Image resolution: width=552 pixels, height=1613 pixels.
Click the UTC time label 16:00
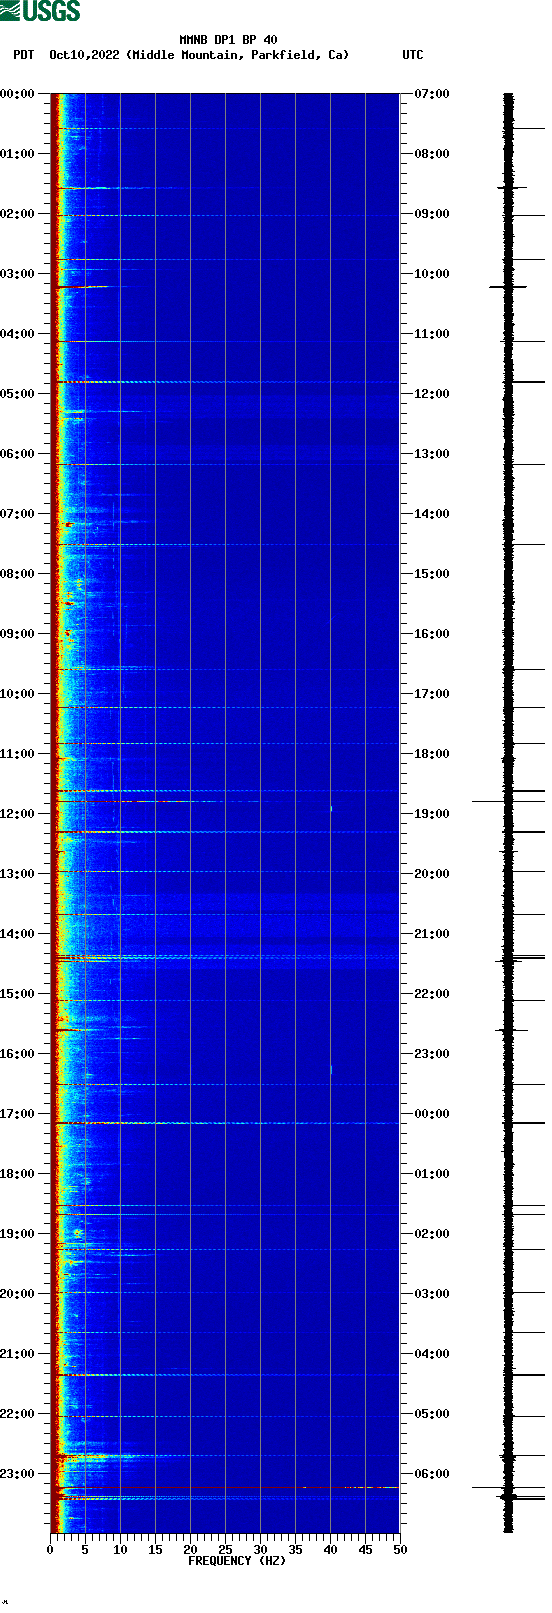pyautogui.click(x=432, y=634)
